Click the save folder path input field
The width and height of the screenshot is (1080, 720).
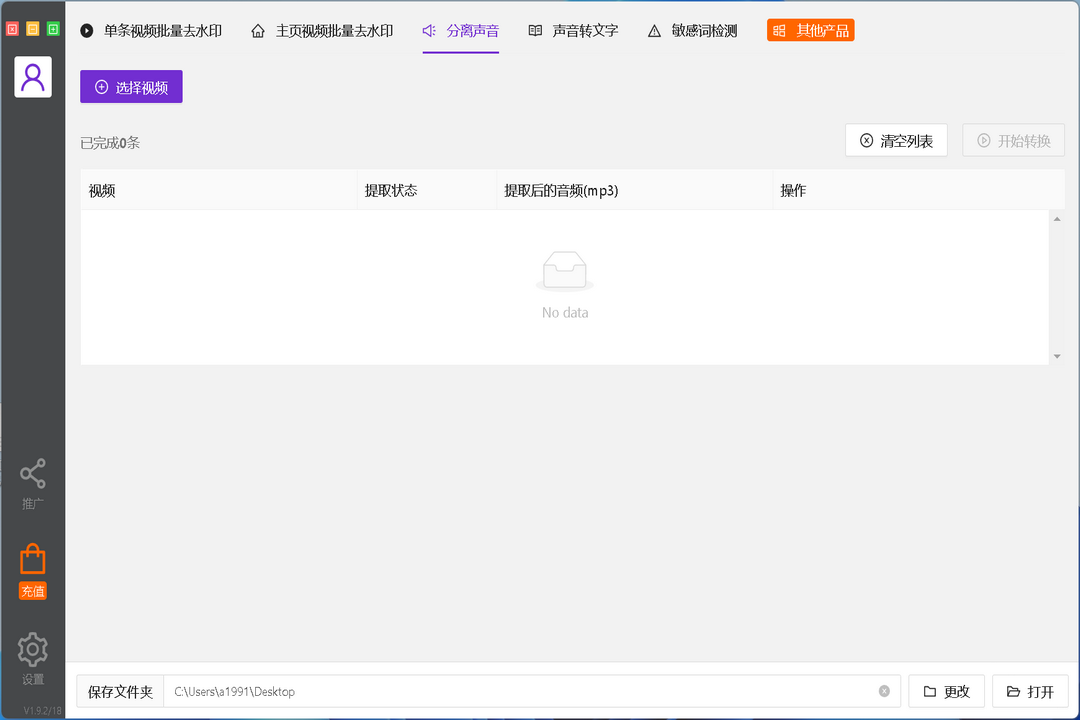point(500,691)
